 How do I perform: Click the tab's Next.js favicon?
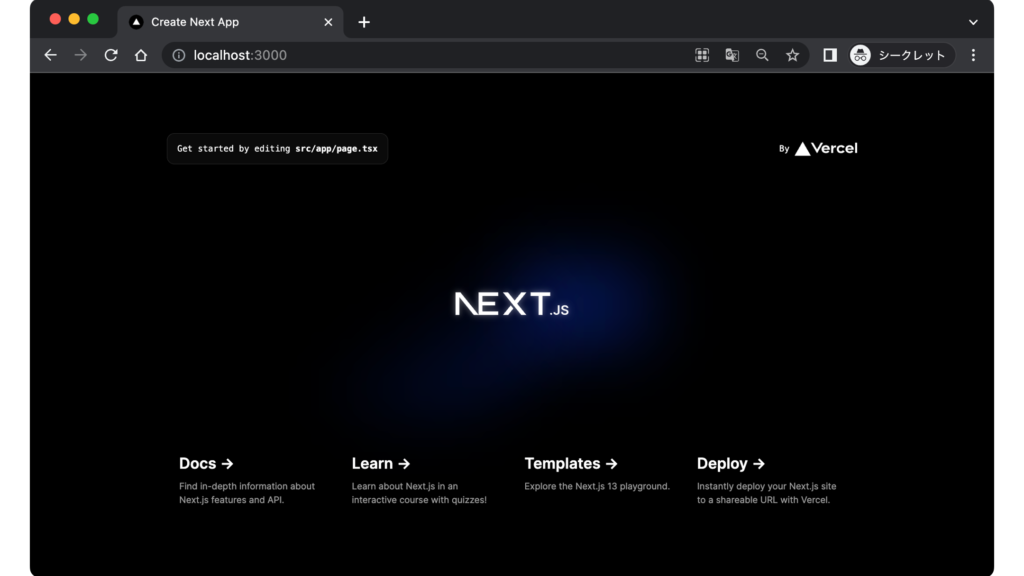click(136, 22)
